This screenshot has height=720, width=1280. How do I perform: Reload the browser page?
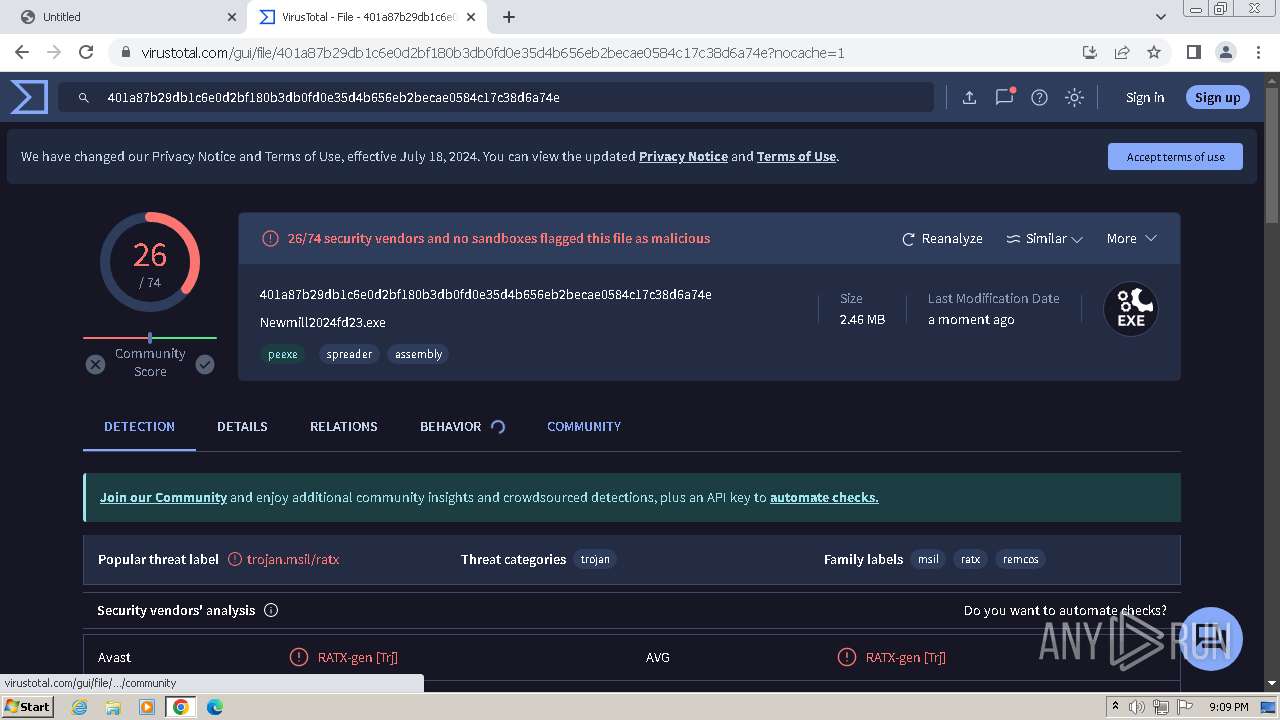click(x=86, y=52)
